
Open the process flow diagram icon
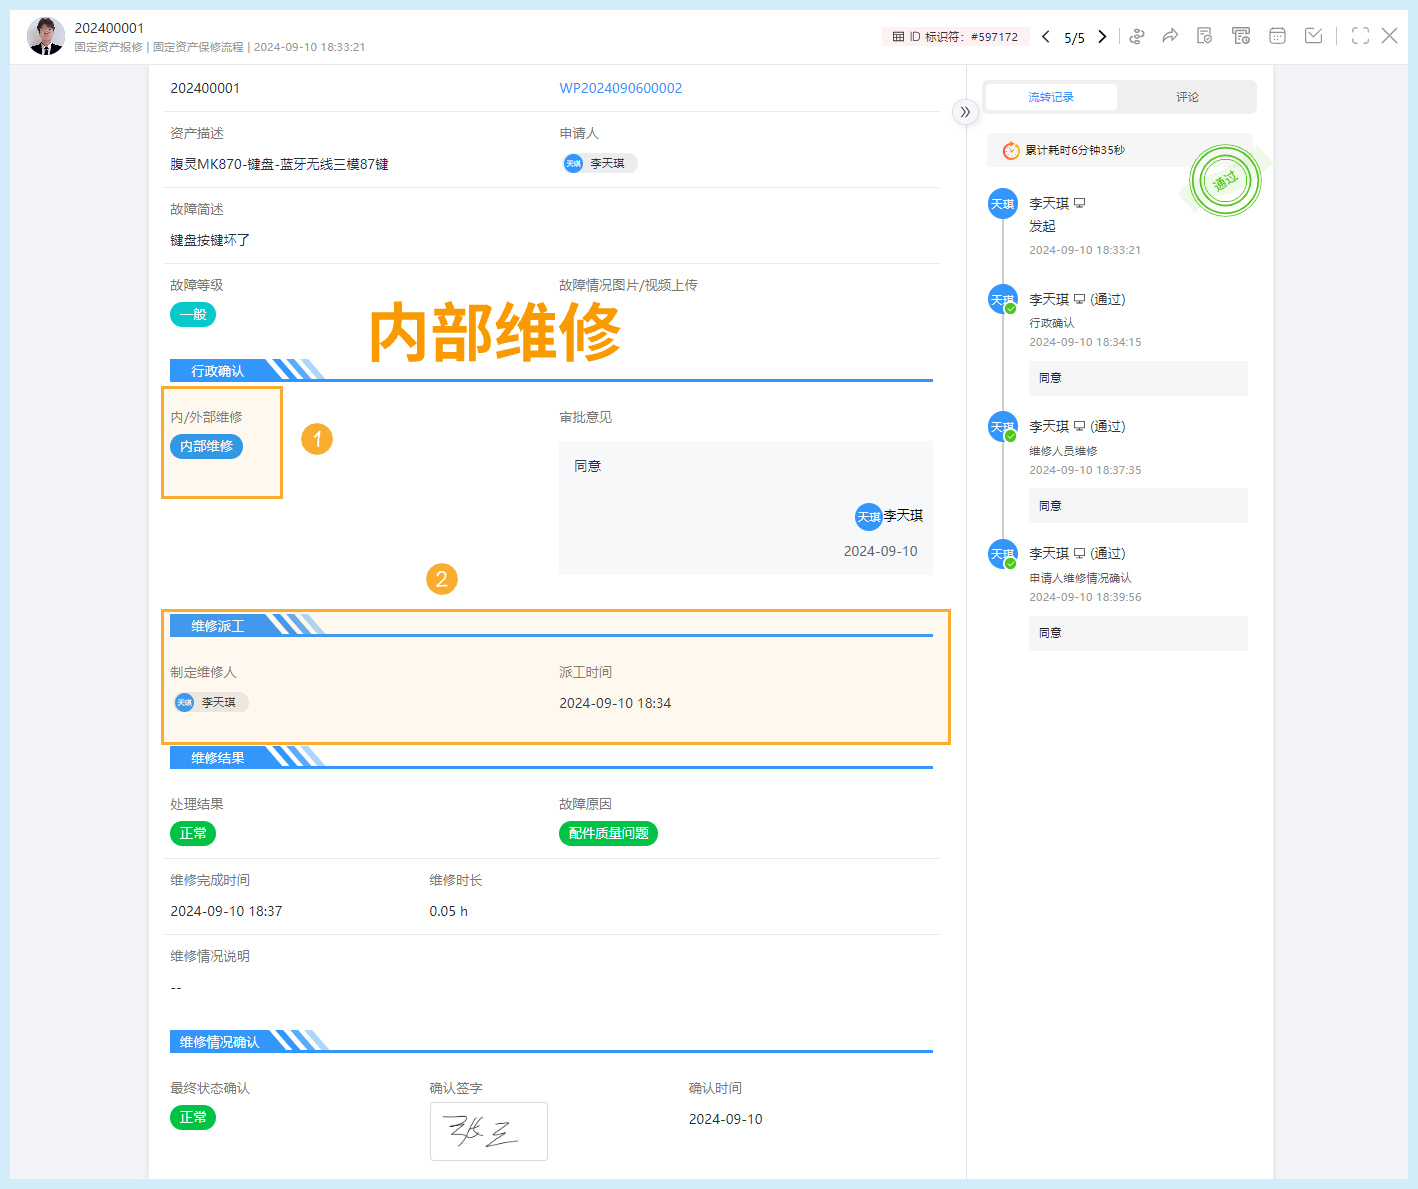pyautogui.click(x=1137, y=35)
